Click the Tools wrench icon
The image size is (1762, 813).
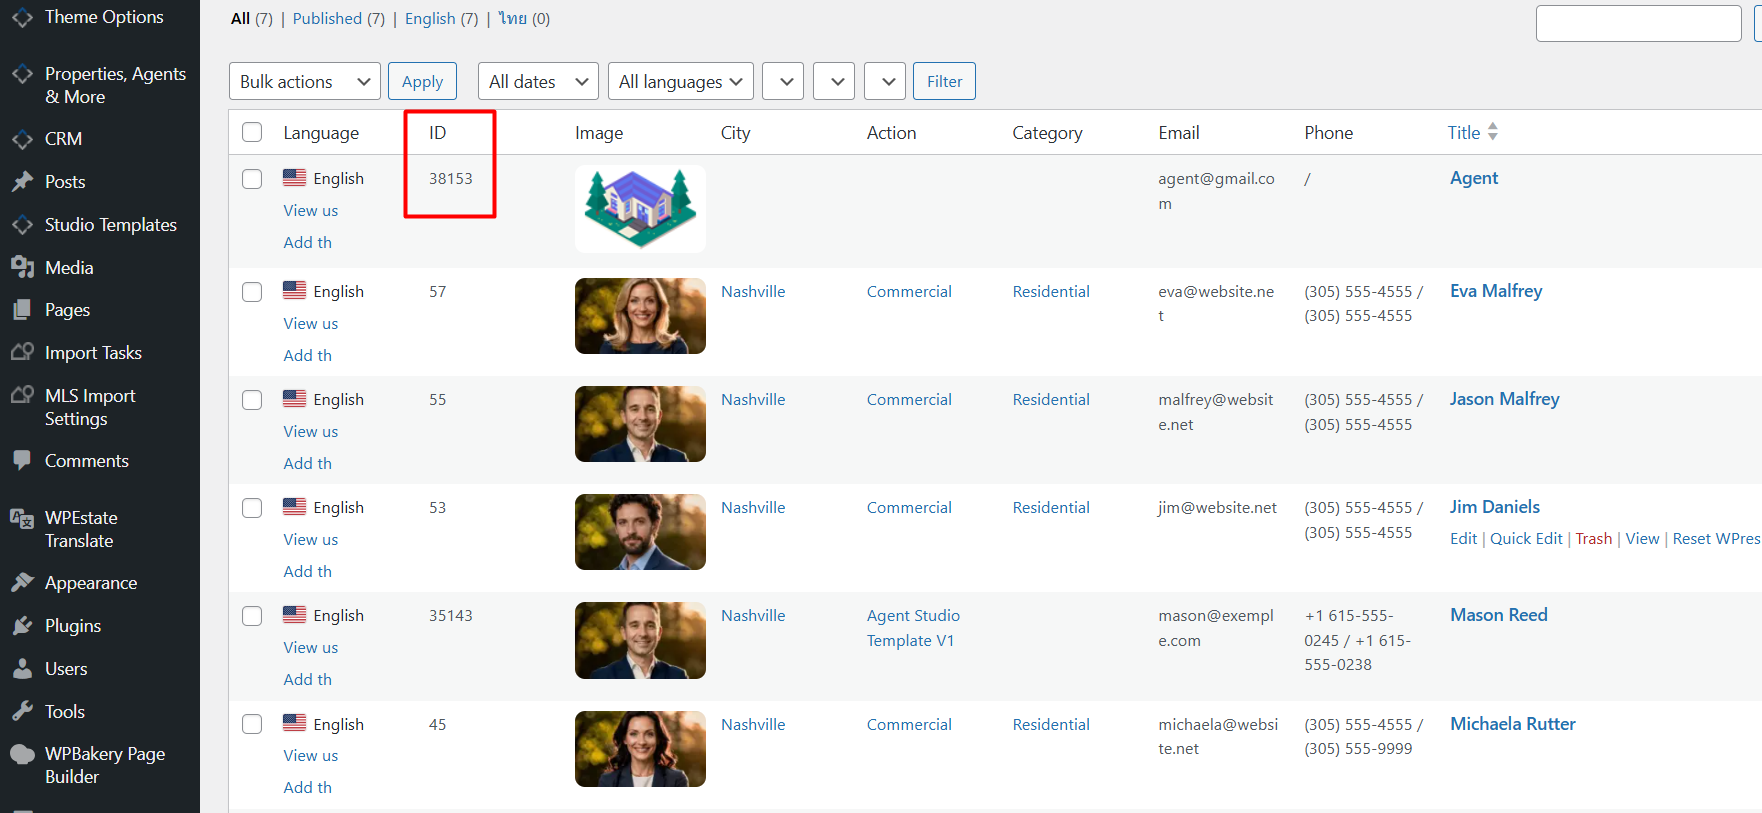(22, 711)
